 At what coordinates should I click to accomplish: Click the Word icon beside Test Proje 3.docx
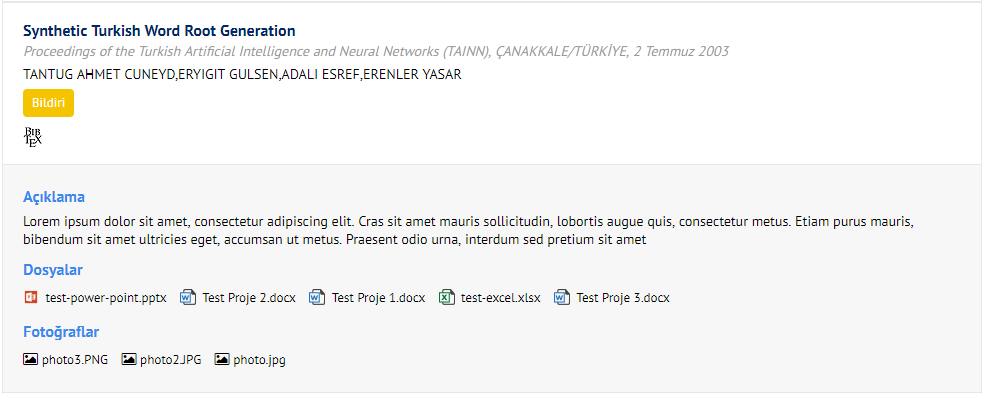coord(562,297)
